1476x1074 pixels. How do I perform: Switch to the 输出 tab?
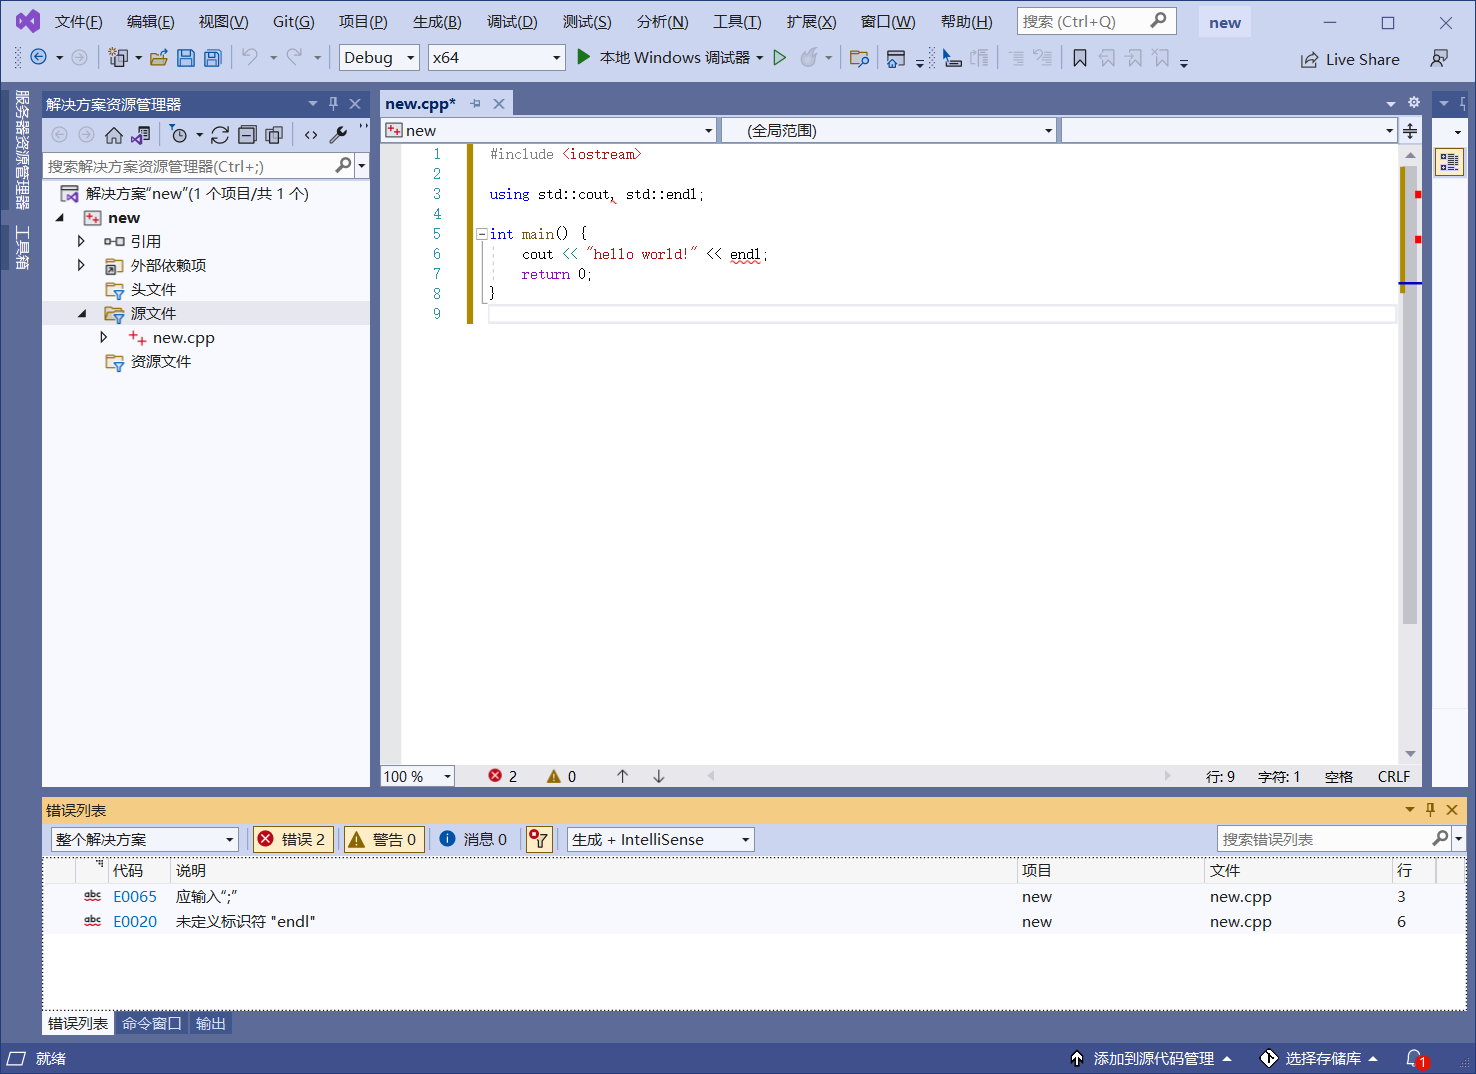tap(210, 1023)
